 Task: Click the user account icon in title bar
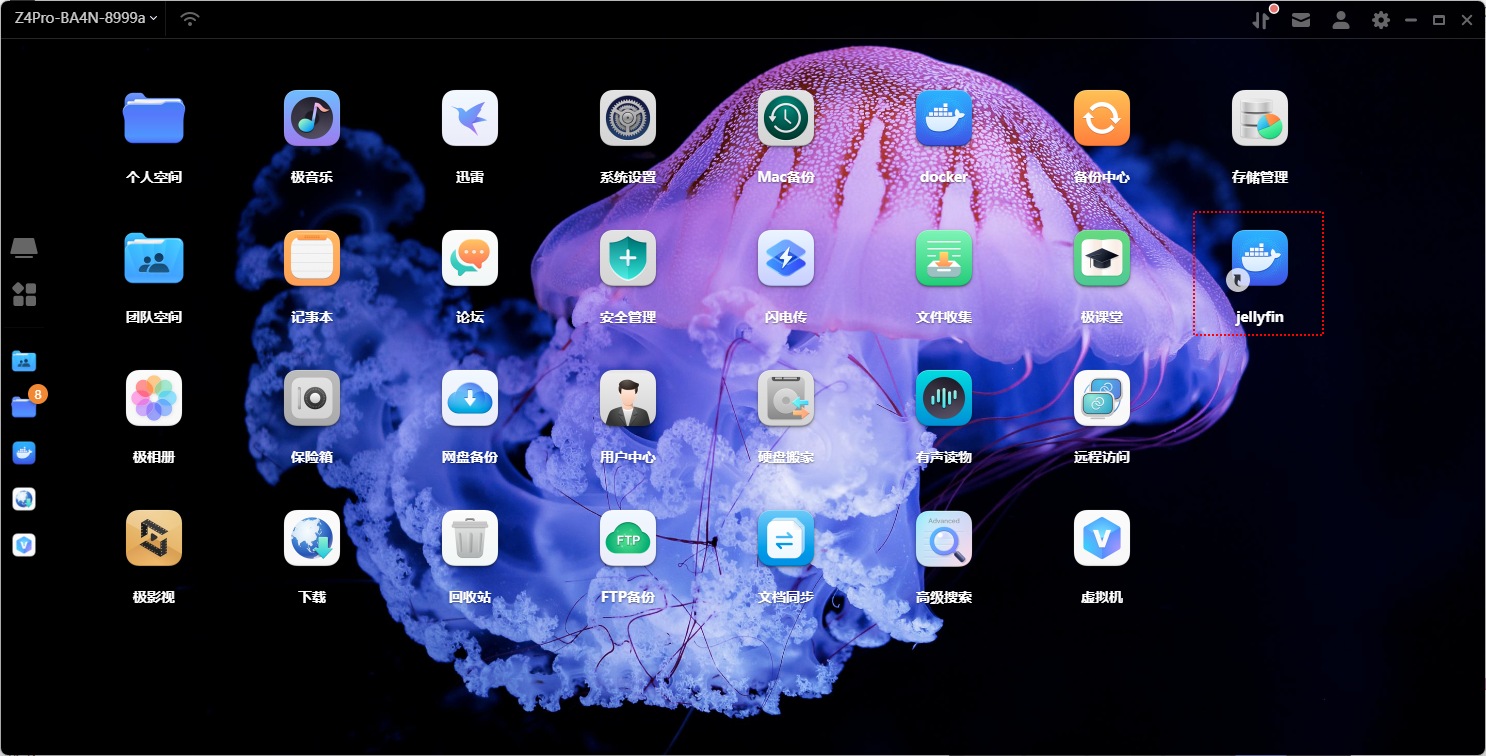(1341, 19)
